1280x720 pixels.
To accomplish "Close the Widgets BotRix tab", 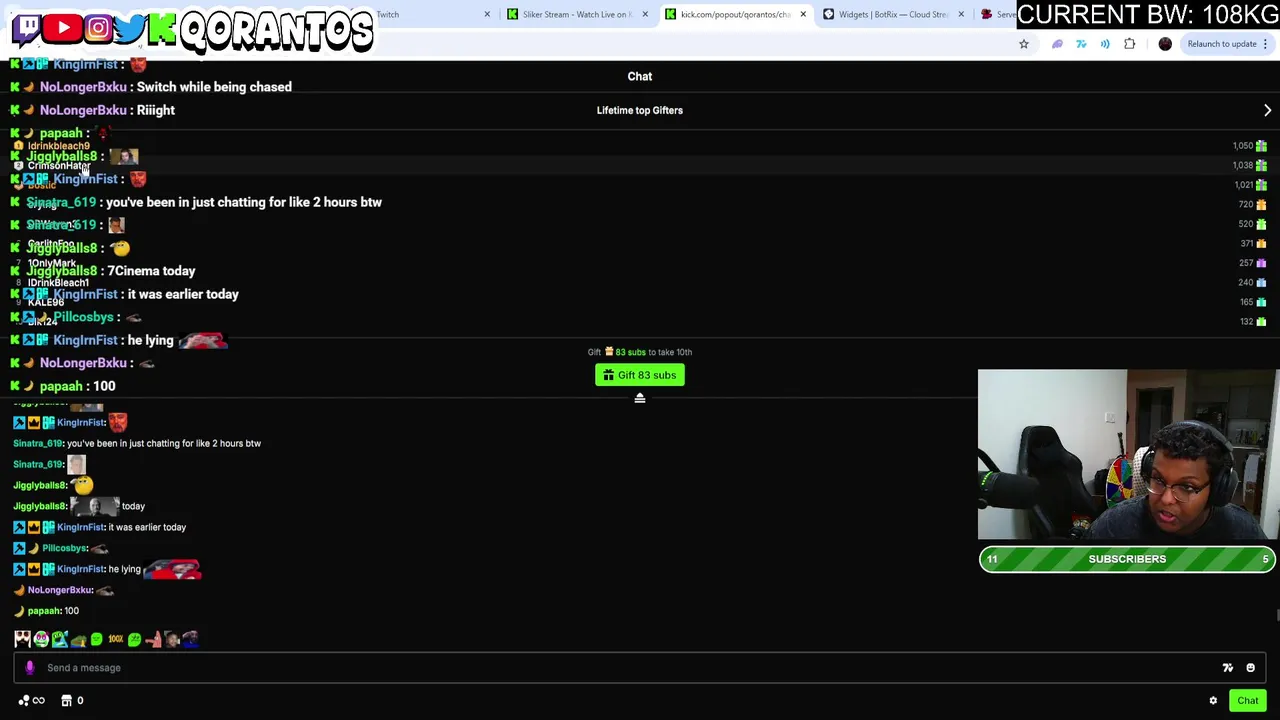I will (x=961, y=15).
